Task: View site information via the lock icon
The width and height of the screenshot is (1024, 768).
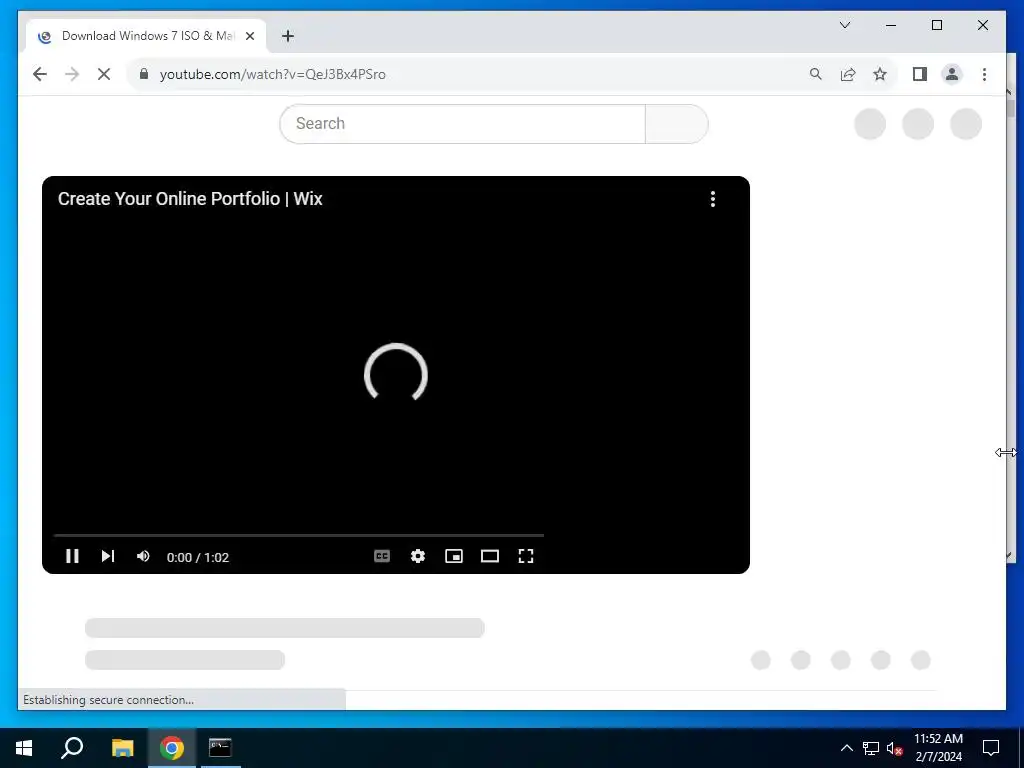Action: tap(144, 74)
